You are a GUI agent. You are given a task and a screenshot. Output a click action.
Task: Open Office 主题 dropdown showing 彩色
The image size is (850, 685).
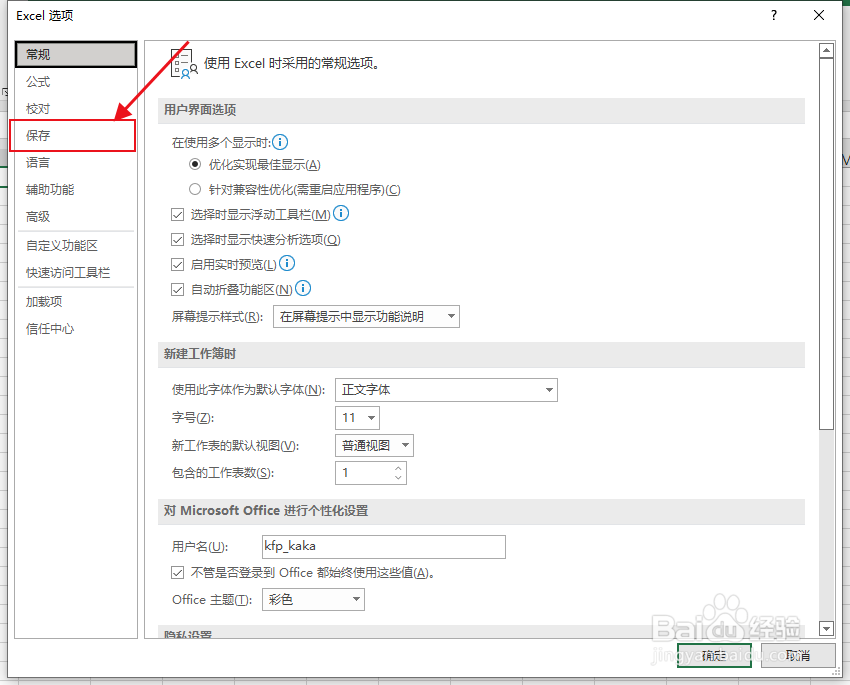[313, 599]
